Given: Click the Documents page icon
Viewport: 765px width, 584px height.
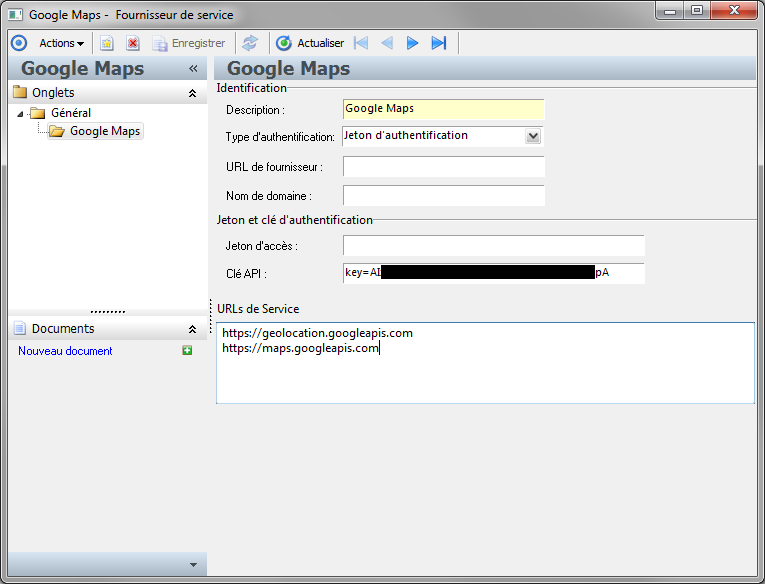Looking at the screenshot, I should 20,328.
